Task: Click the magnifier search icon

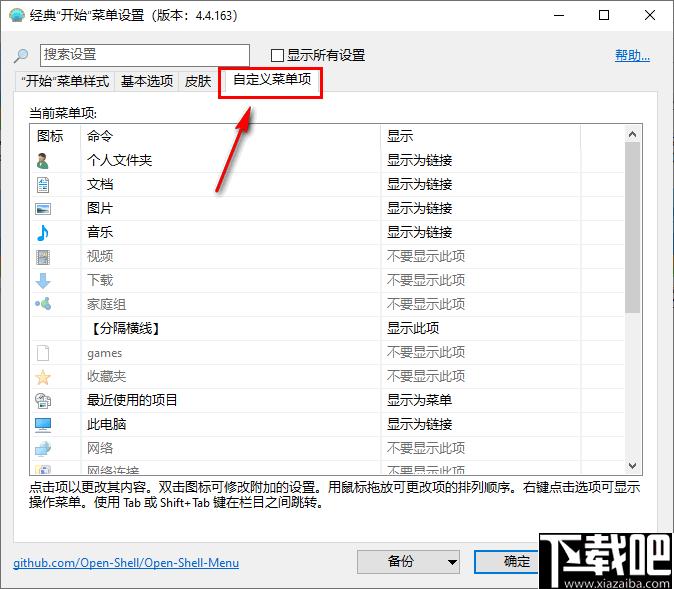Action: tap(21, 55)
